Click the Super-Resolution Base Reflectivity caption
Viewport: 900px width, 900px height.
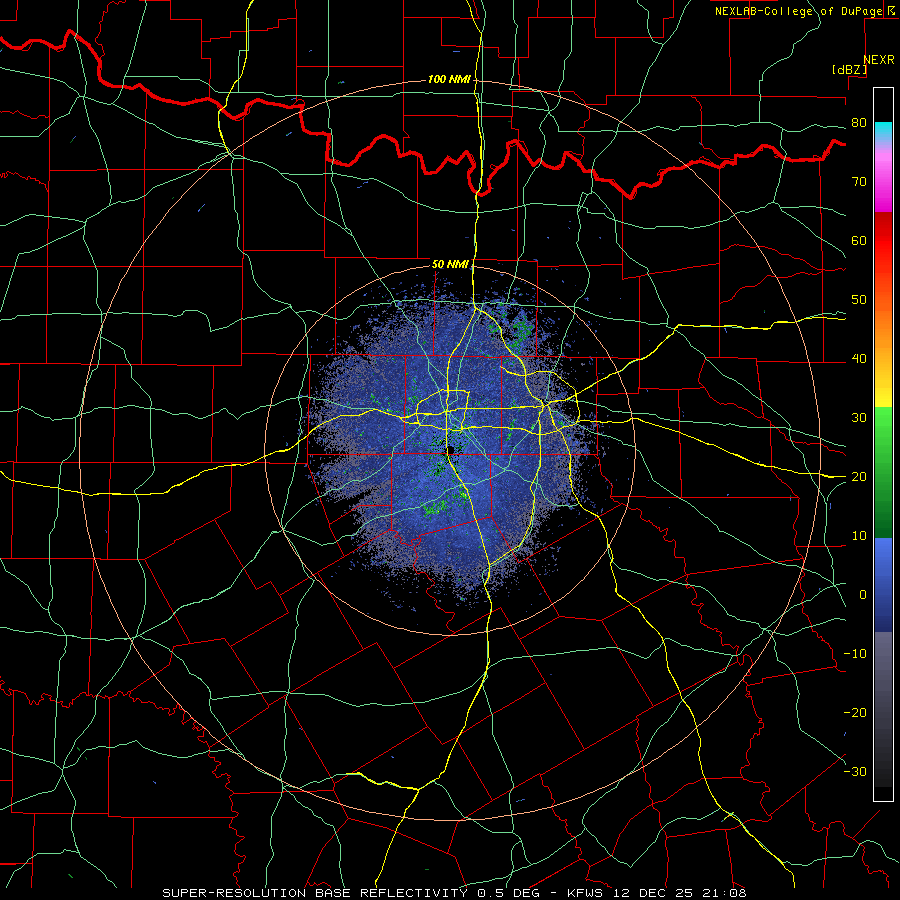454,893
